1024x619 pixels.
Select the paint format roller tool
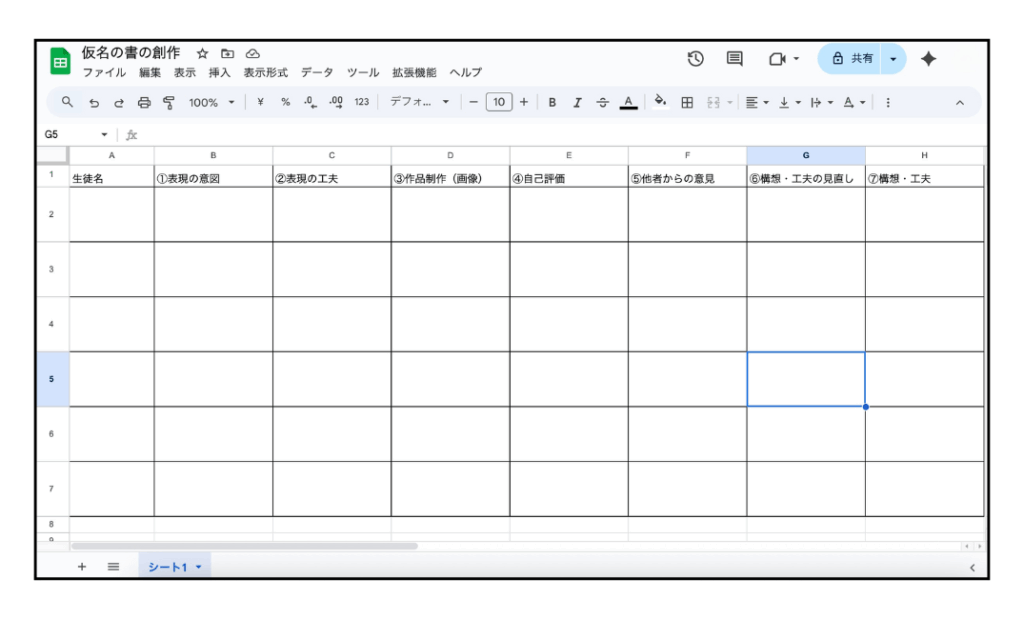168,102
